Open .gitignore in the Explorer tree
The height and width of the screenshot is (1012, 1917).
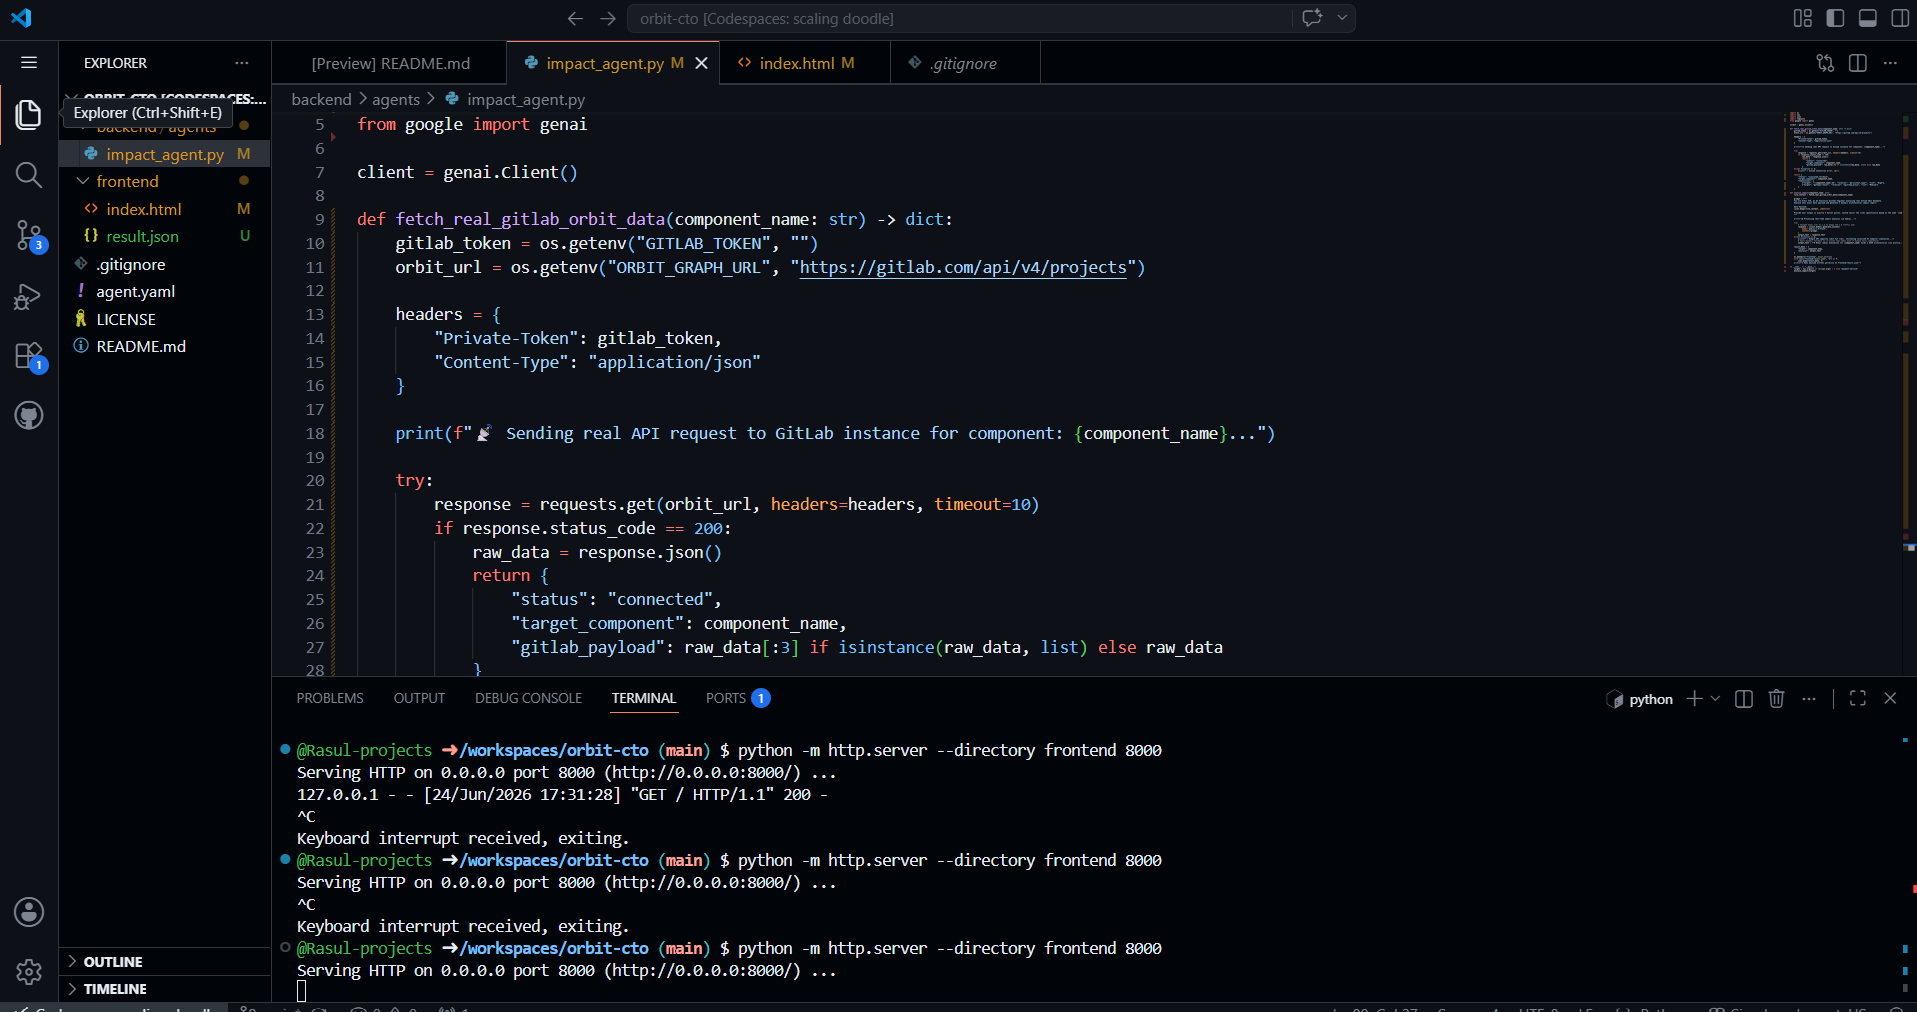(131, 264)
